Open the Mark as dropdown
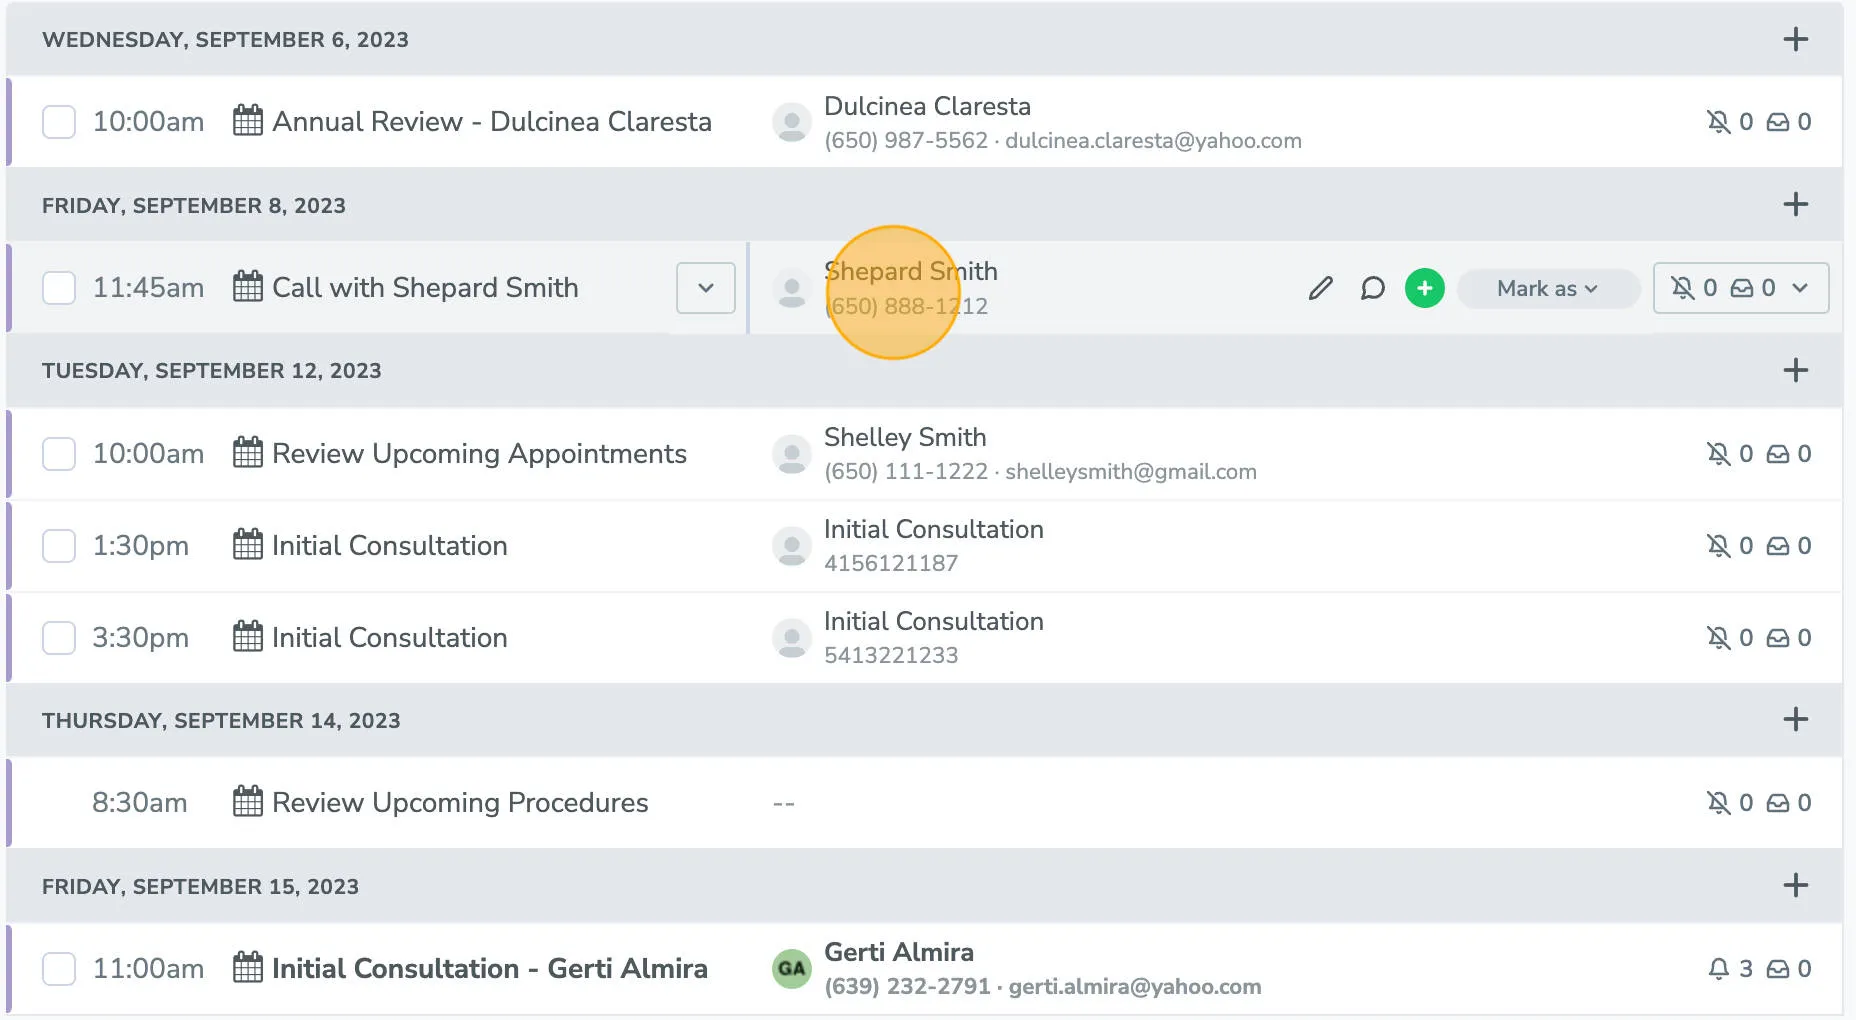Viewport: 1856px width, 1020px height. pos(1547,288)
